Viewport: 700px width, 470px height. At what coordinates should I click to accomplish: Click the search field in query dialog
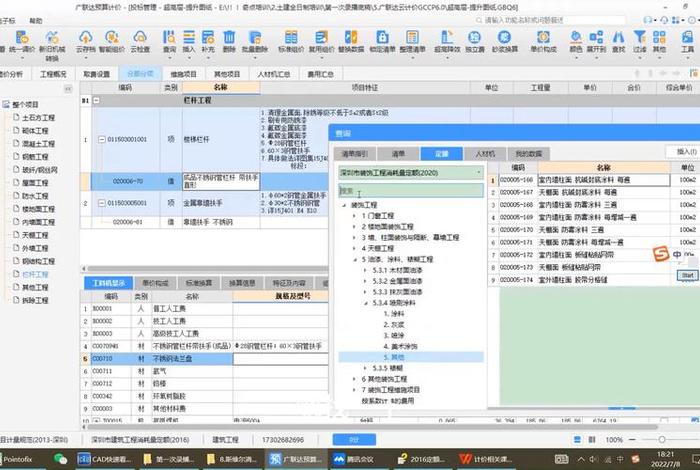click(411, 191)
